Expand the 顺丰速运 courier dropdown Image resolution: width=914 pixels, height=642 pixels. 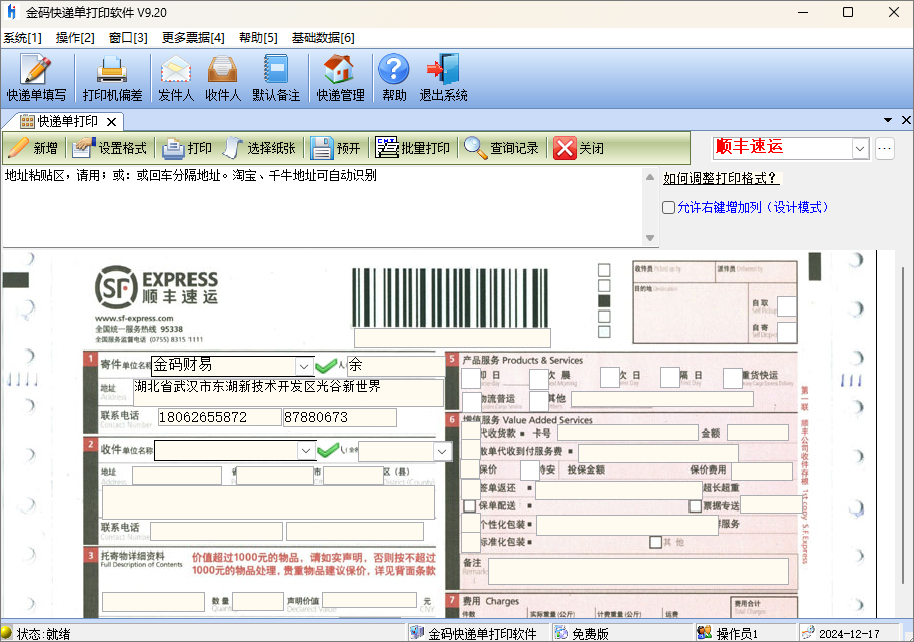[860, 148]
